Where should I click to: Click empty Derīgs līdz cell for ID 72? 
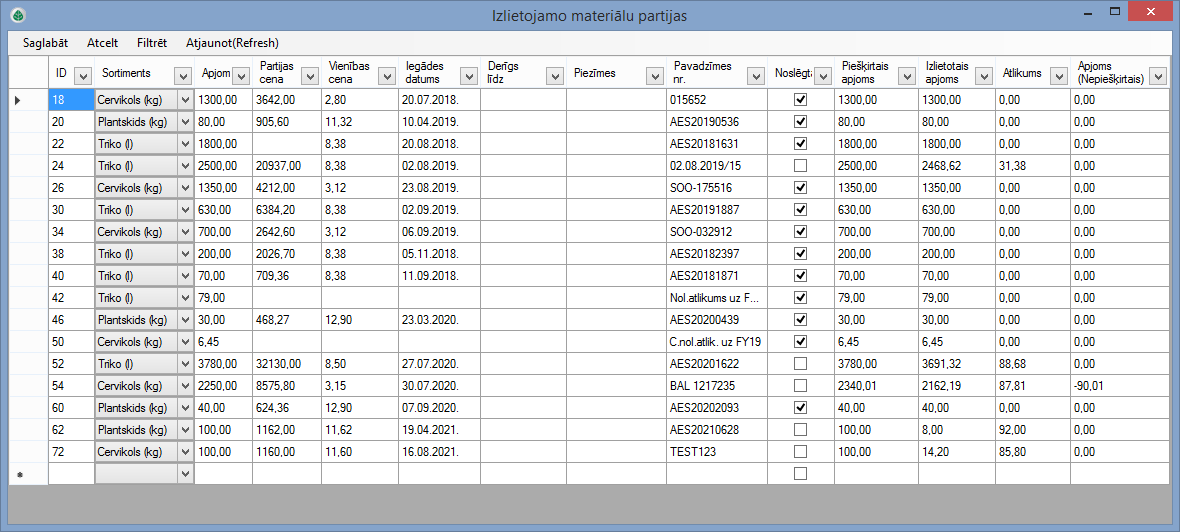tap(523, 451)
